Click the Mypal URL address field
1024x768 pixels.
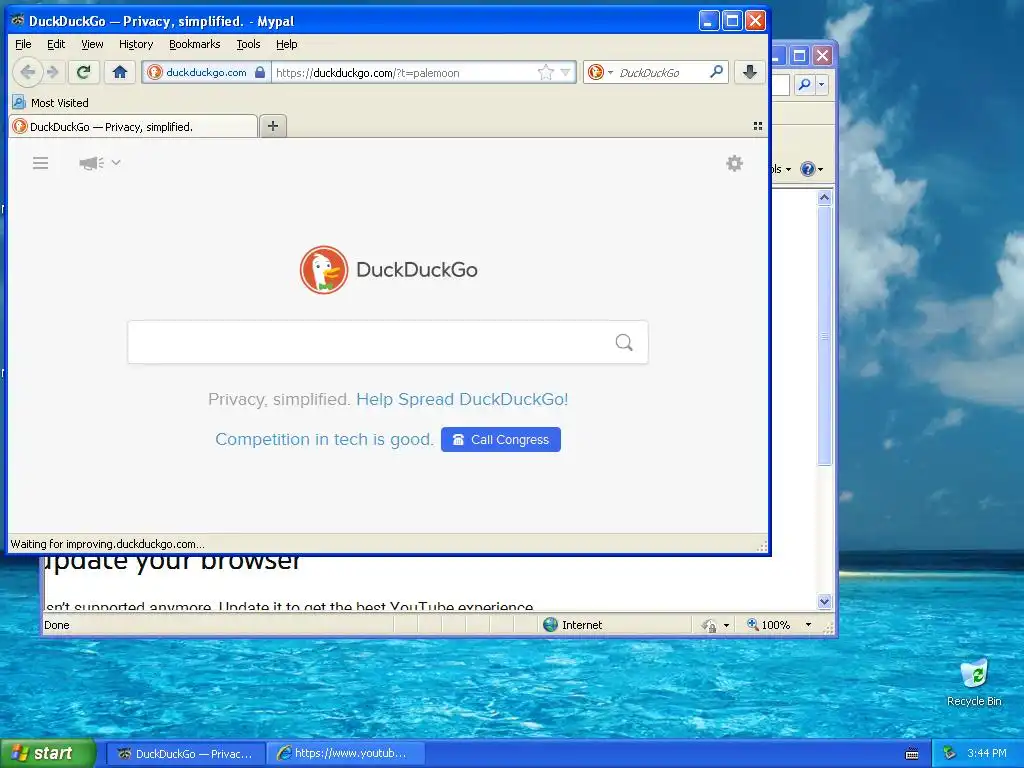402,72
